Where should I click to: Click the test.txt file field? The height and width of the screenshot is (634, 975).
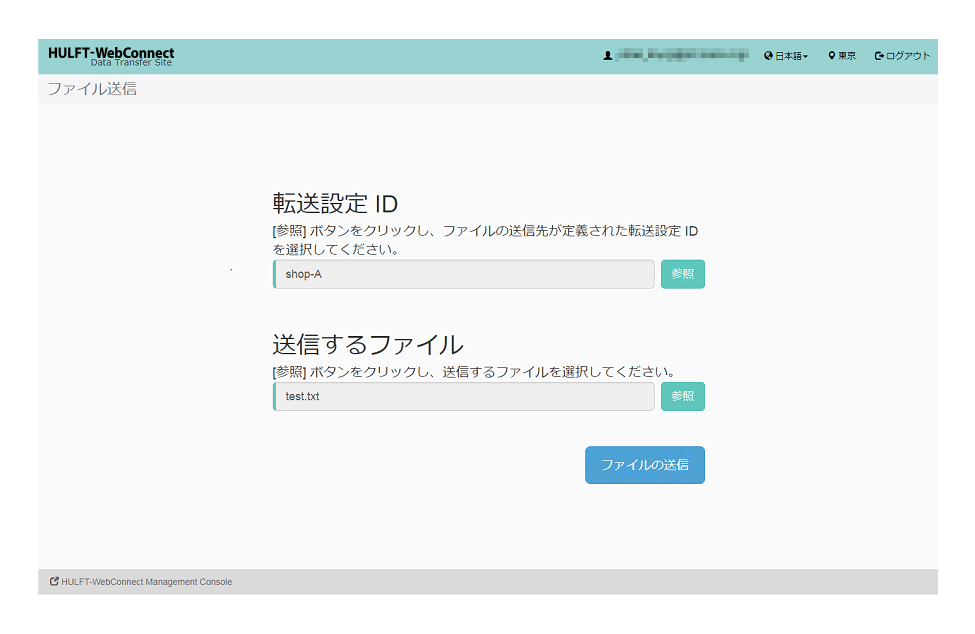click(464, 396)
